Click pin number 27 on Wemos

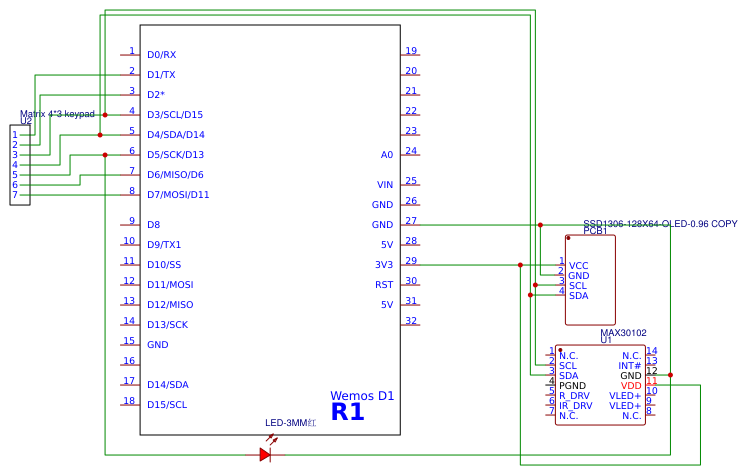tap(411, 221)
